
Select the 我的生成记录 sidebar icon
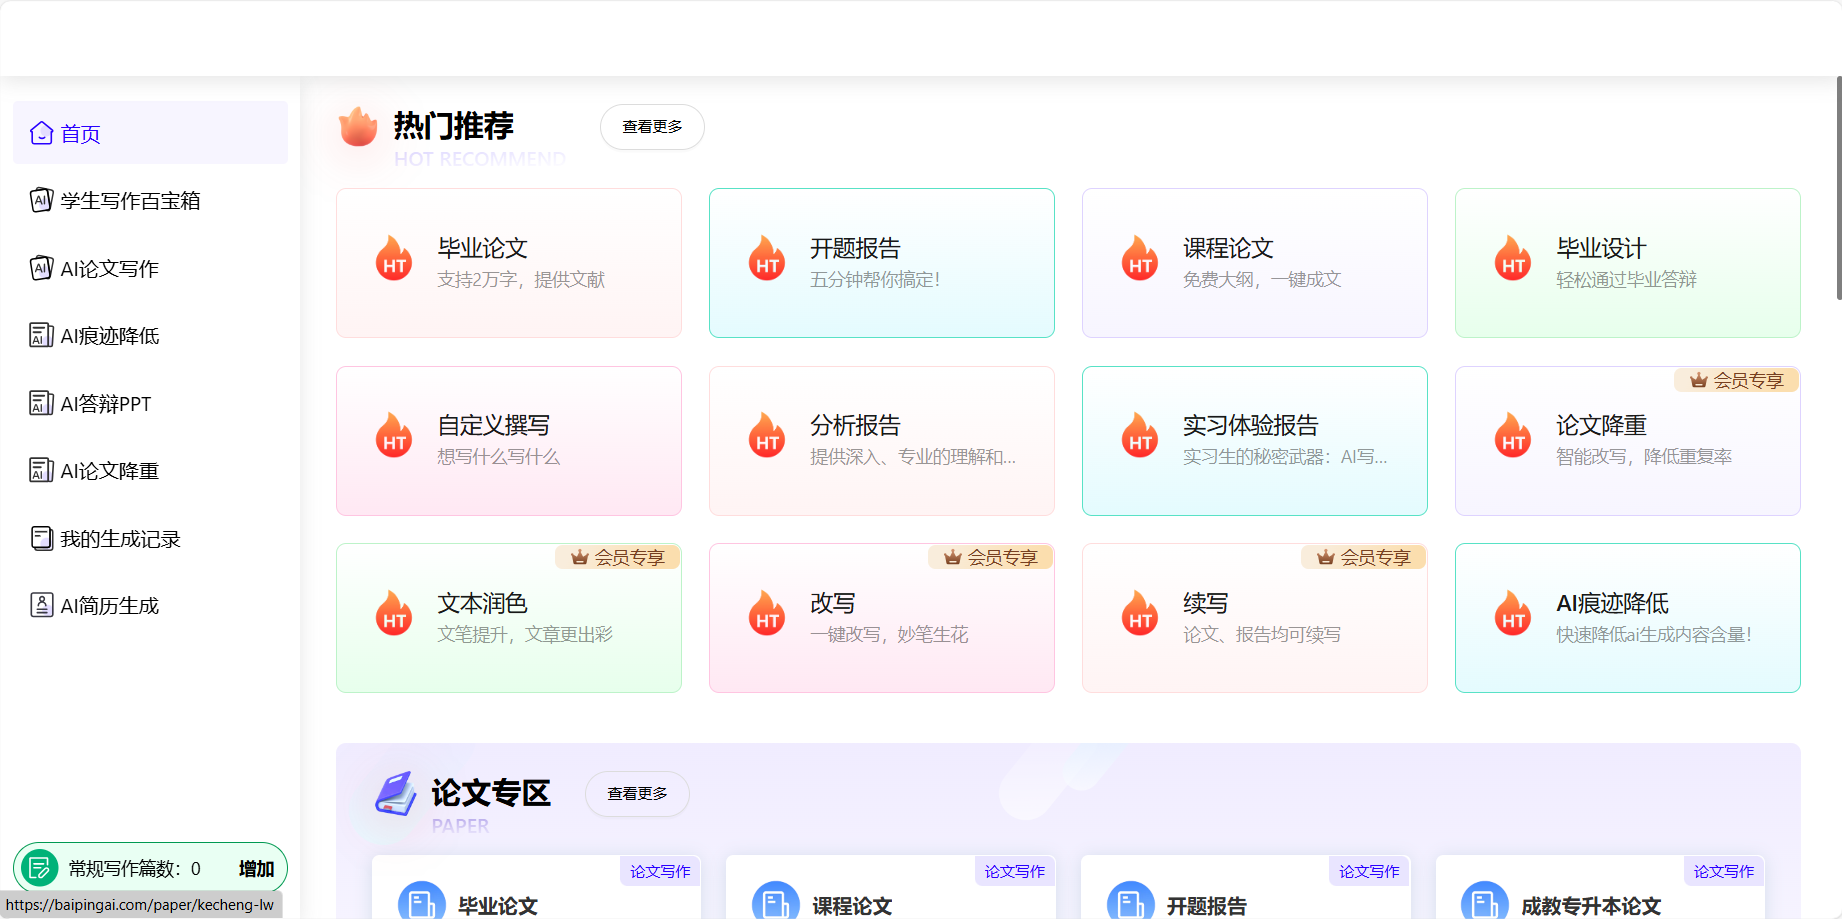tap(40, 538)
